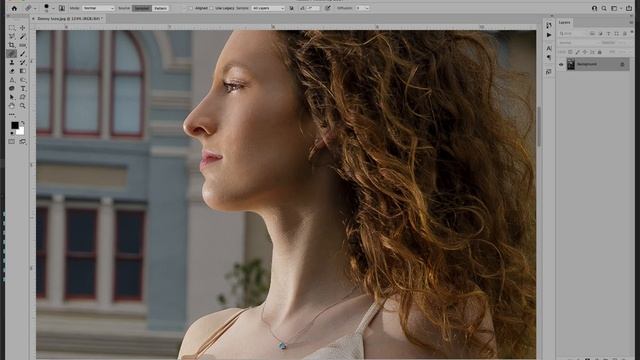Hide the Background layer

[561, 64]
